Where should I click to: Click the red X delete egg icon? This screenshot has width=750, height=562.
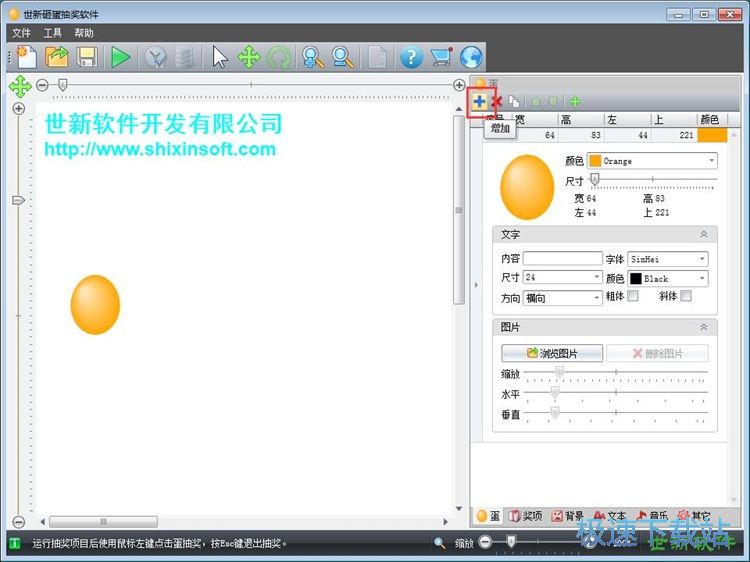point(497,101)
